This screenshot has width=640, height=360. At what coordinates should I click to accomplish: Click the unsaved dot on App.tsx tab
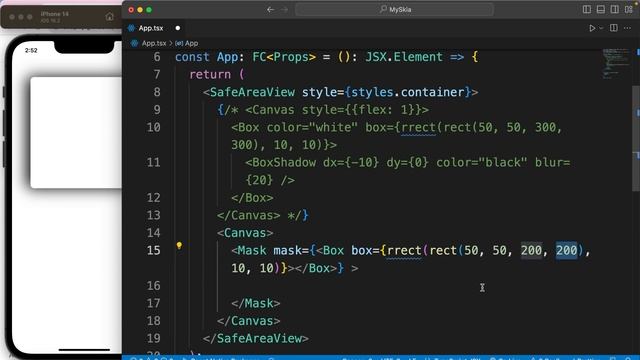coord(178,28)
